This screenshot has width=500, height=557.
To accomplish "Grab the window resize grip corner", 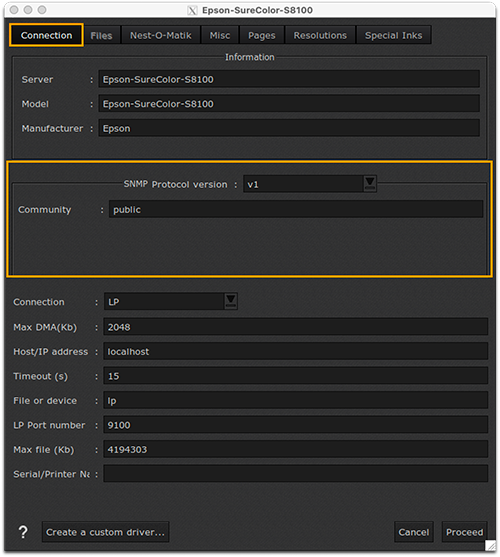I will click(490, 545).
